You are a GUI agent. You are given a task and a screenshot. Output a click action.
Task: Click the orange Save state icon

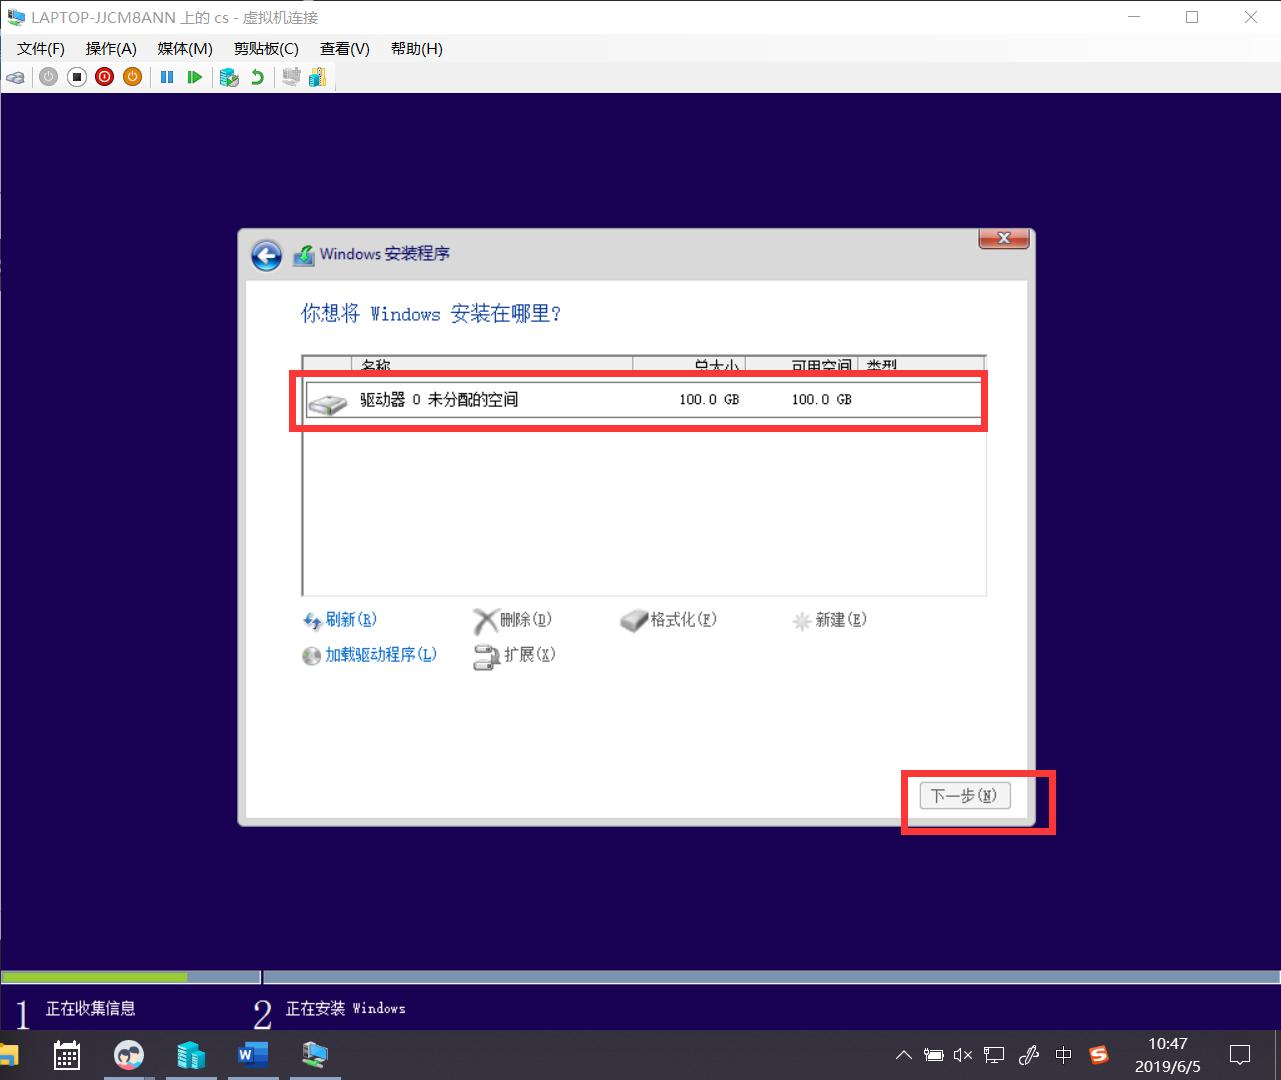click(132, 77)
